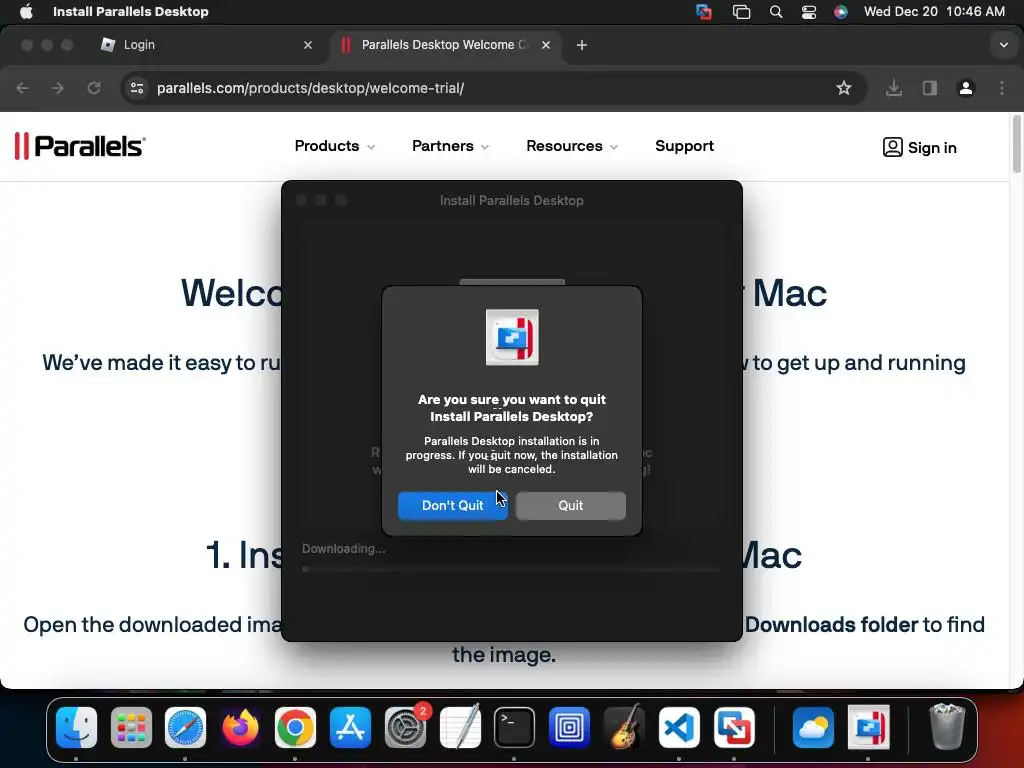The image size is (1024, 768).
Task: Click the page vertical scrollbar
Action: pyautogui.click(x=1016, y=145)
